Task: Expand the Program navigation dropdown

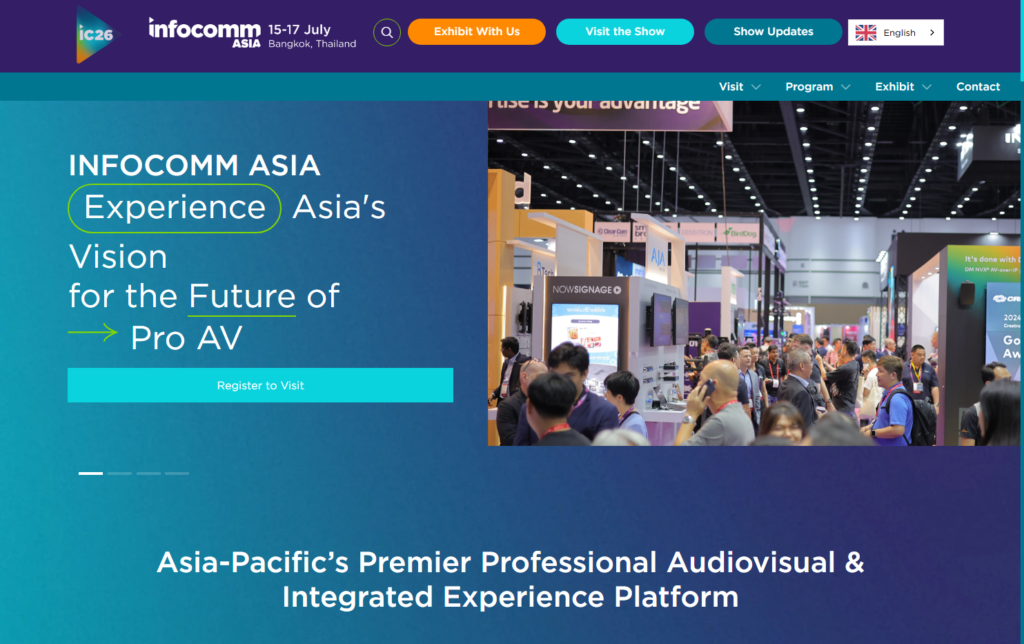Action: (x=817, y=87)
